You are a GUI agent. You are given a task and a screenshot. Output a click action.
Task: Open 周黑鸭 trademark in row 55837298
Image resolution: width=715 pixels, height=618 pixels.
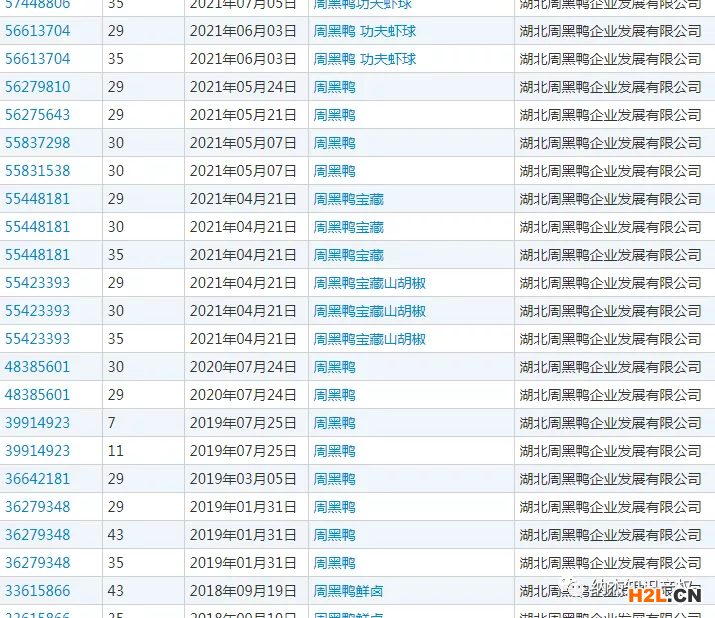[334, 143]
